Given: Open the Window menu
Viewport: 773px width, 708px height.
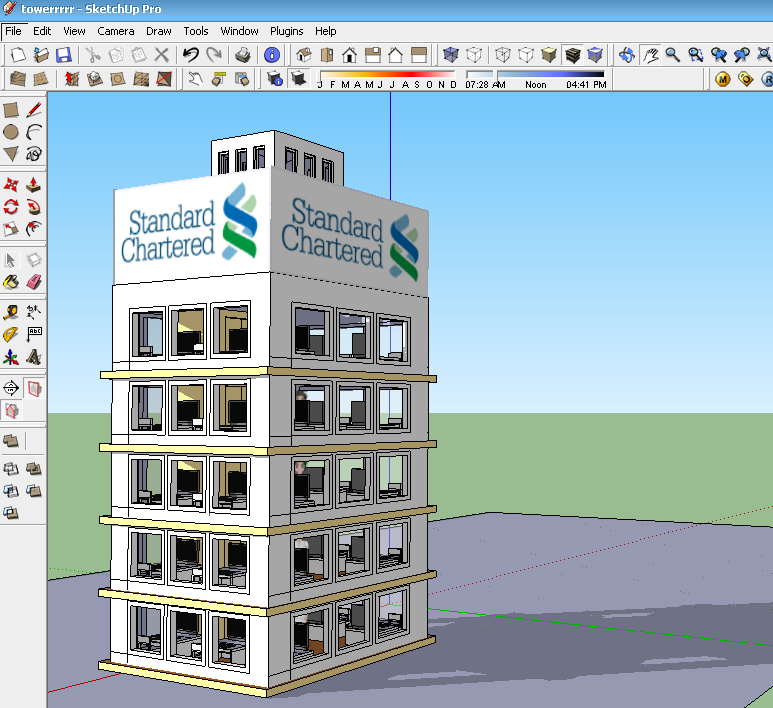Looking at the screenshot, I should pos(239,31).
